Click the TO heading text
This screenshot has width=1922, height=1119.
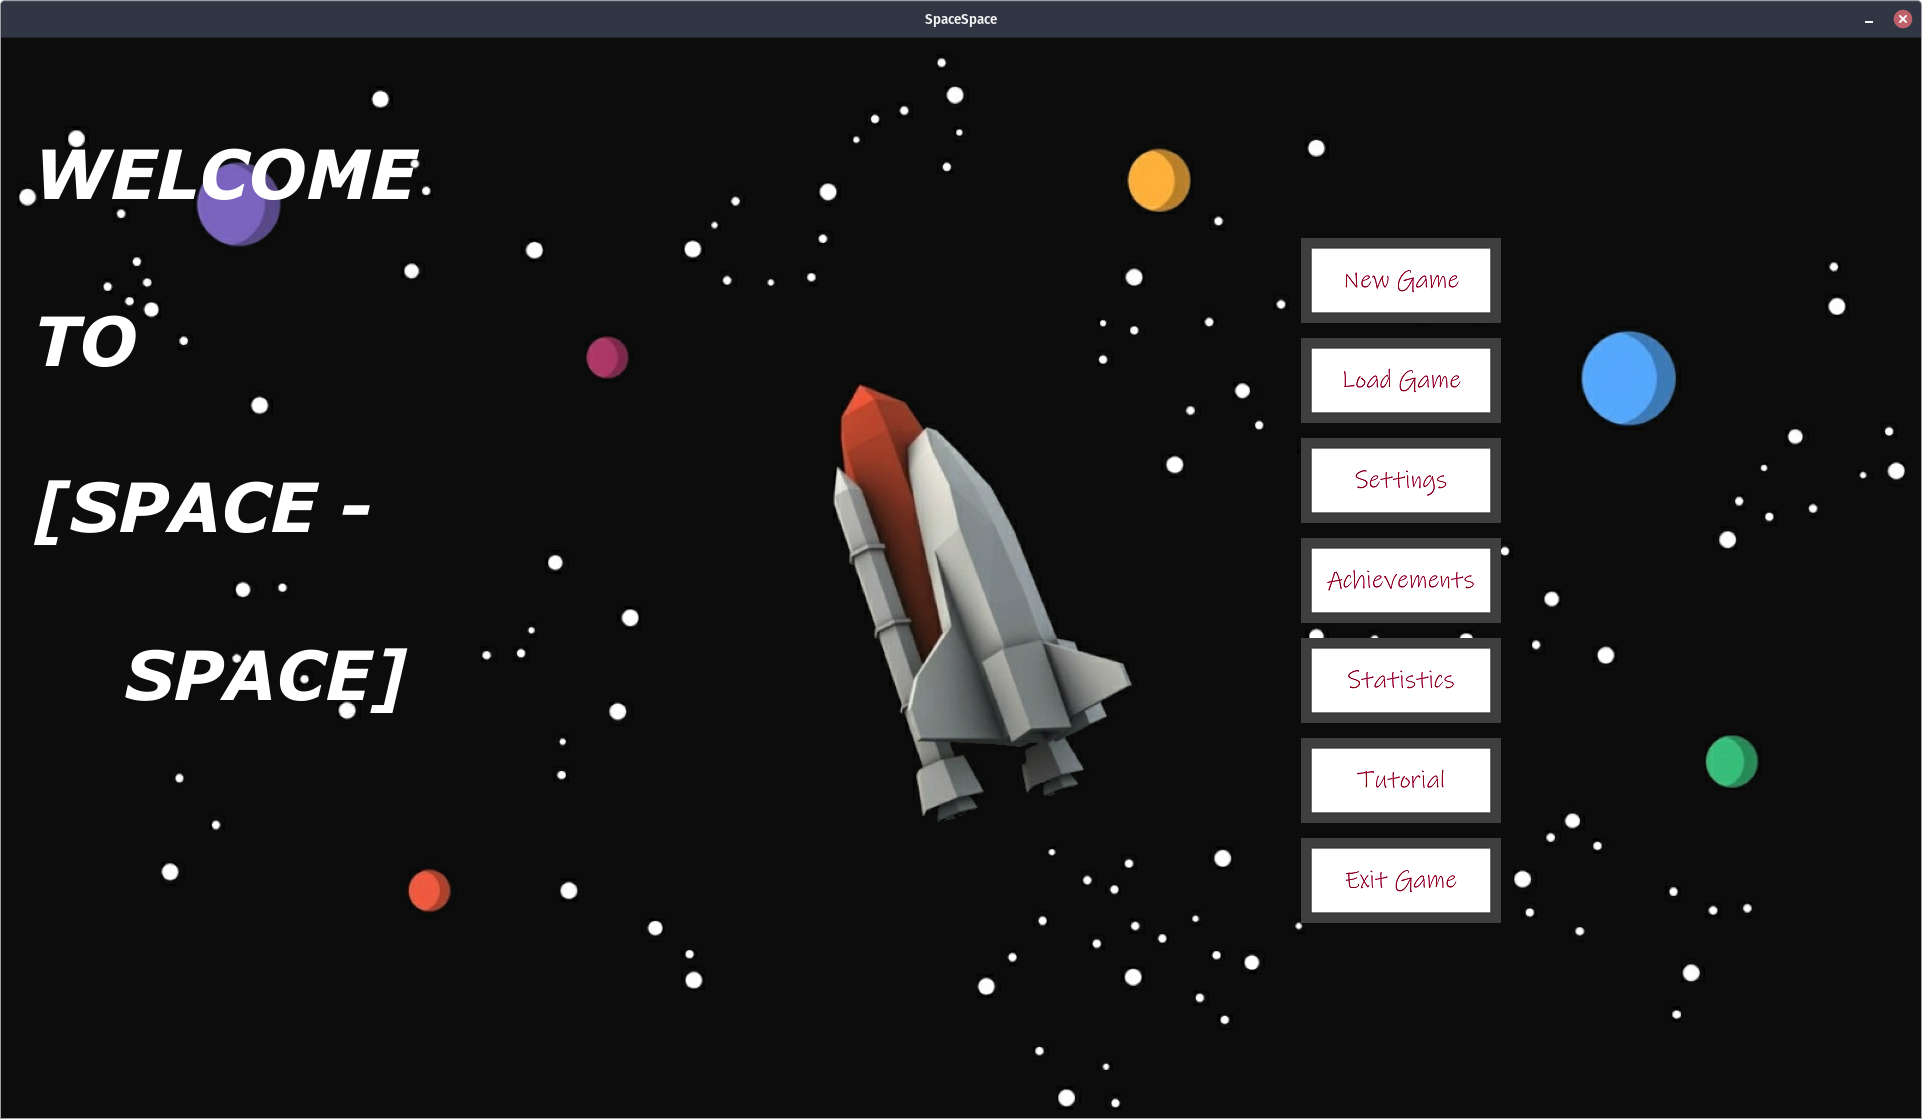pyautogui.click(x=86, y=342)
